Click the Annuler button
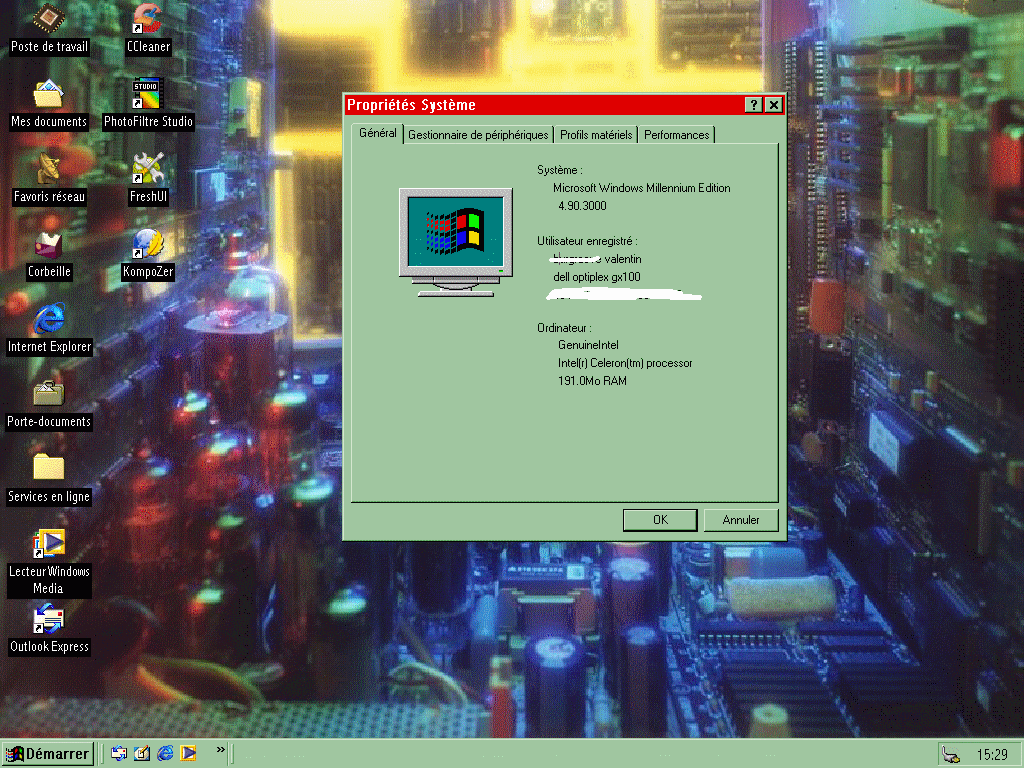This screenshot has height=768, width=1024. coord(741,520)
